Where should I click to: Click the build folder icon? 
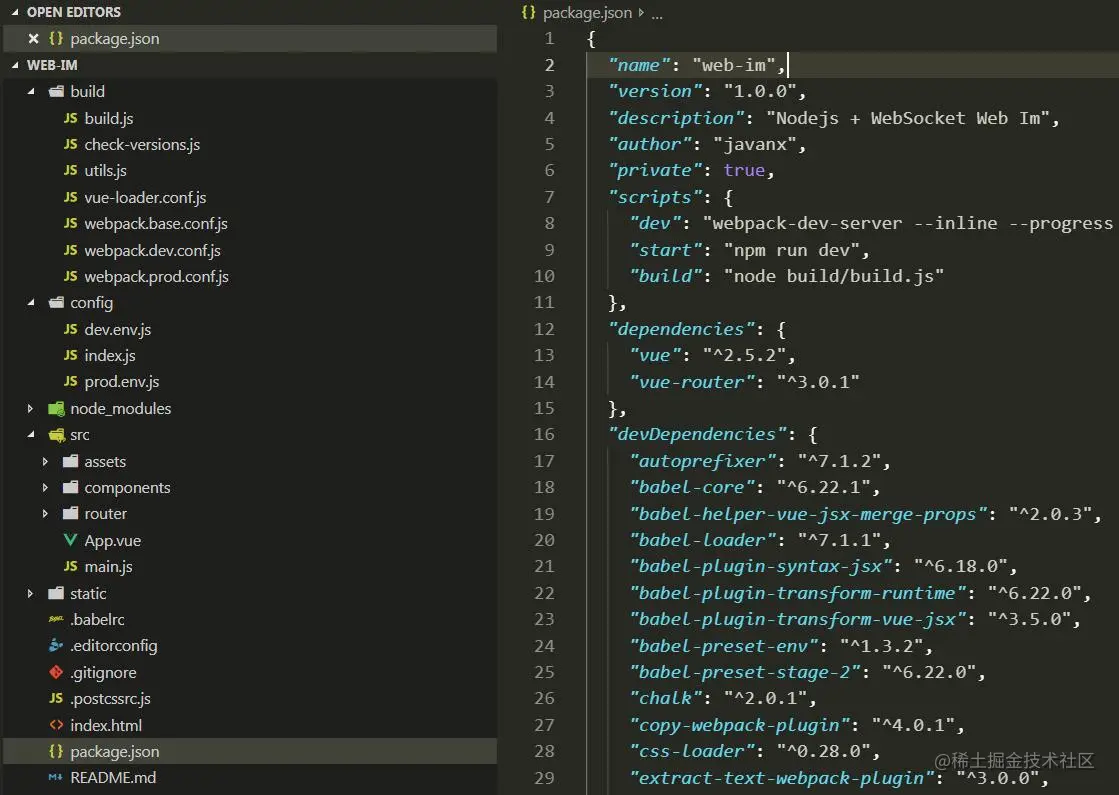[x=56, y=91]
